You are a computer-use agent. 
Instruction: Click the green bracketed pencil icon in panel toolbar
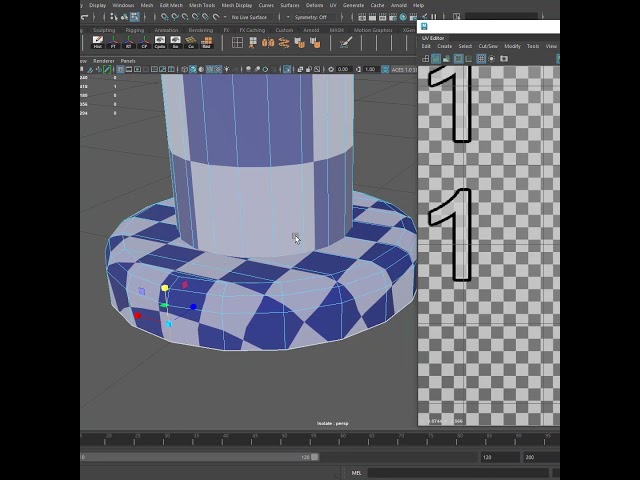(107, 69)
